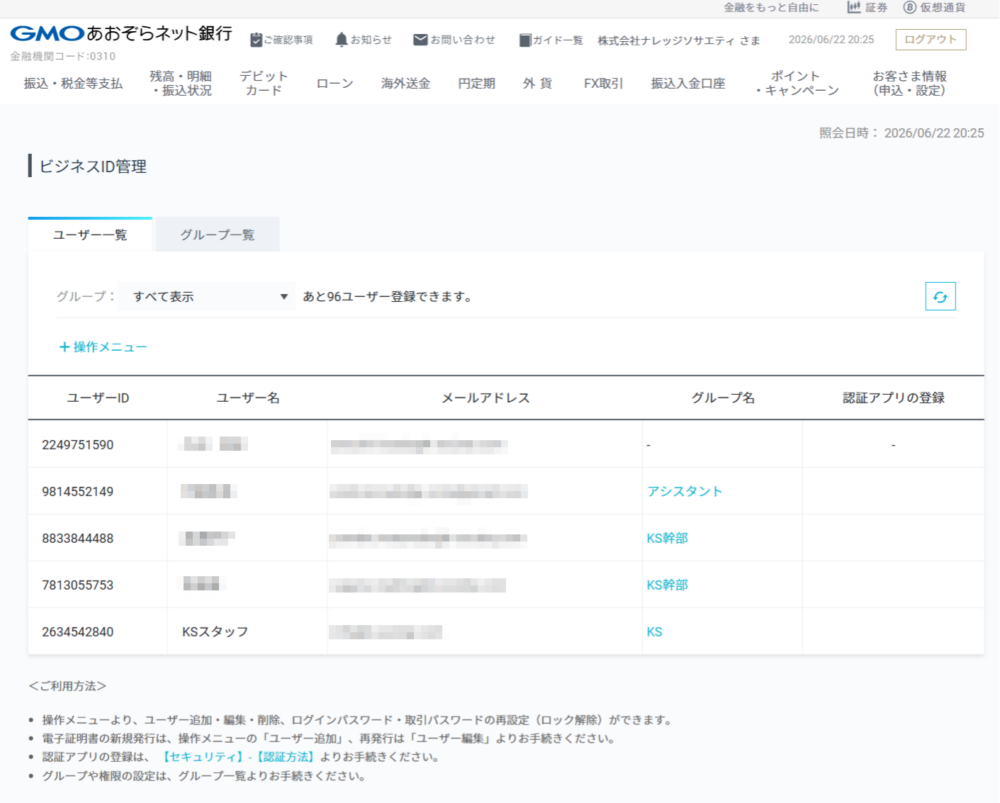
Task: Refresh the user list with reload icon
Action: 940,297
